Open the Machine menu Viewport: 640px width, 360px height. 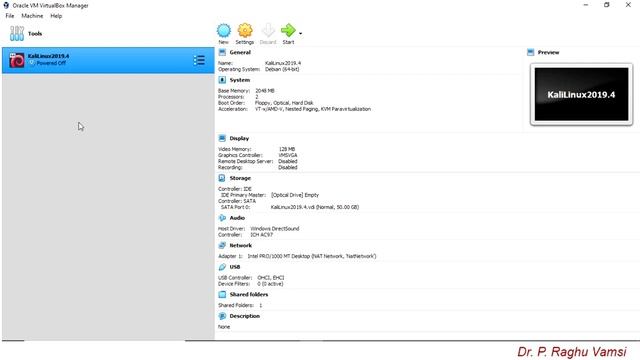pos(32,16)
